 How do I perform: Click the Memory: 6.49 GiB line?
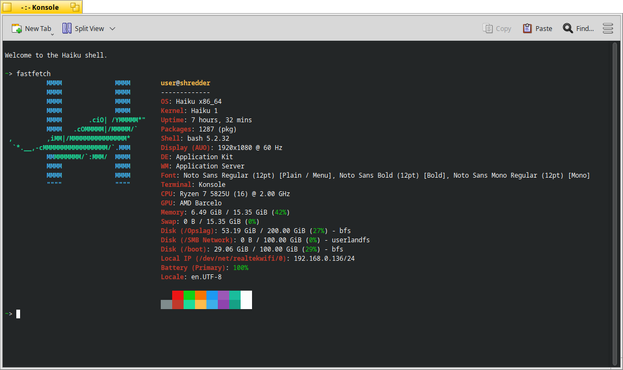pyautogui.click(x=225, y=212)
